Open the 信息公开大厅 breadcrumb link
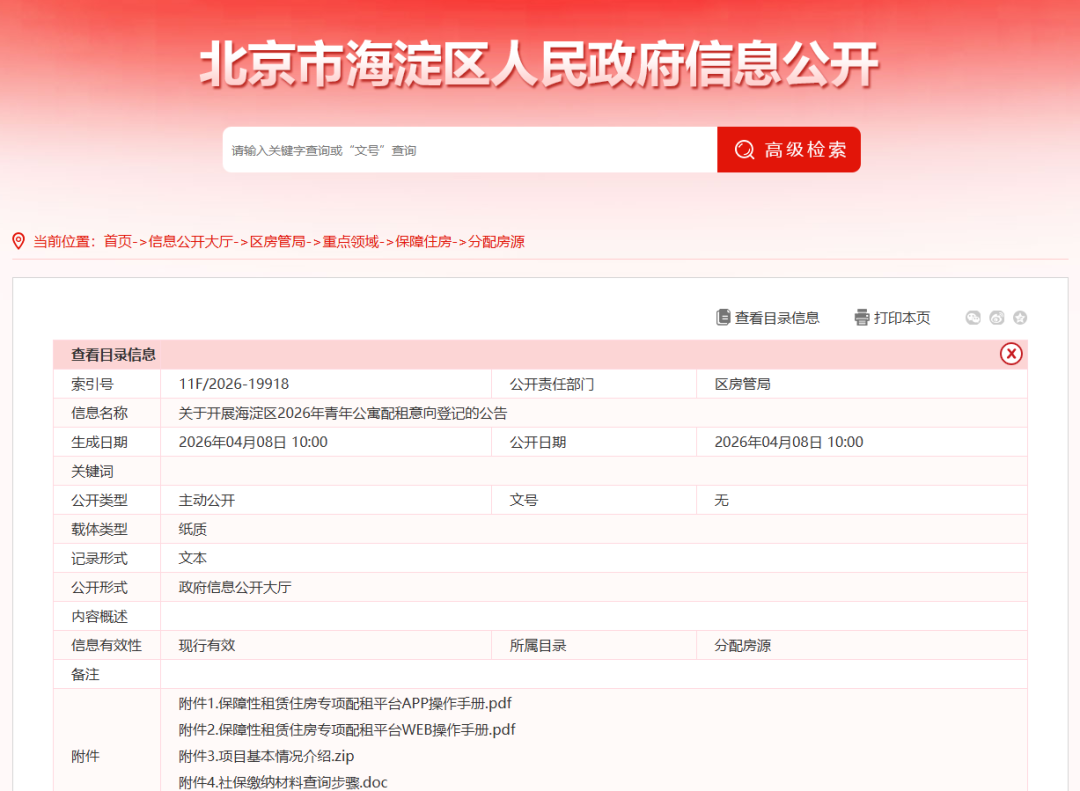1080x791 pixels. [x=190, y=241]
